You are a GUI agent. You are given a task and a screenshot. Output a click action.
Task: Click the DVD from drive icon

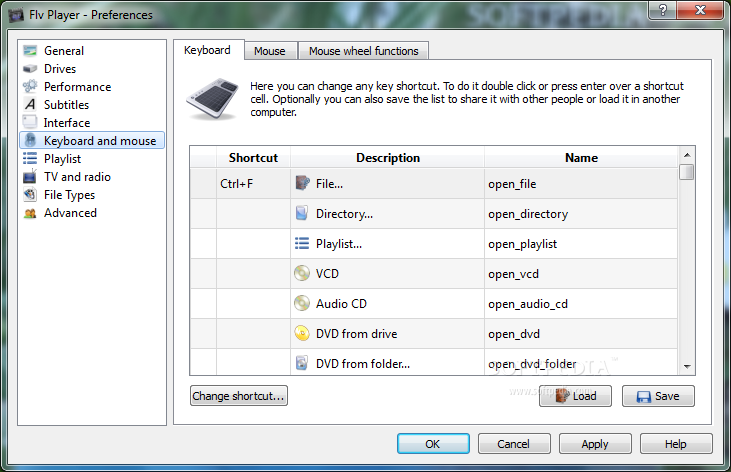click(x=302, y=333)
